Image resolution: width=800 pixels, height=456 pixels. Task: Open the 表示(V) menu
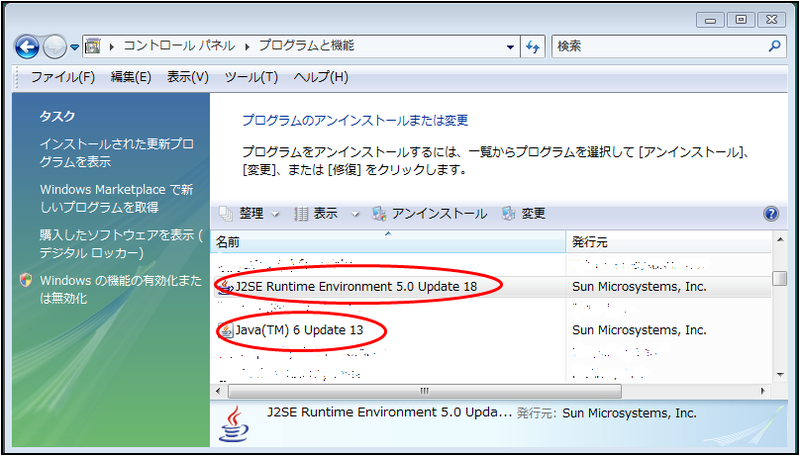click(x=188, y=78)
